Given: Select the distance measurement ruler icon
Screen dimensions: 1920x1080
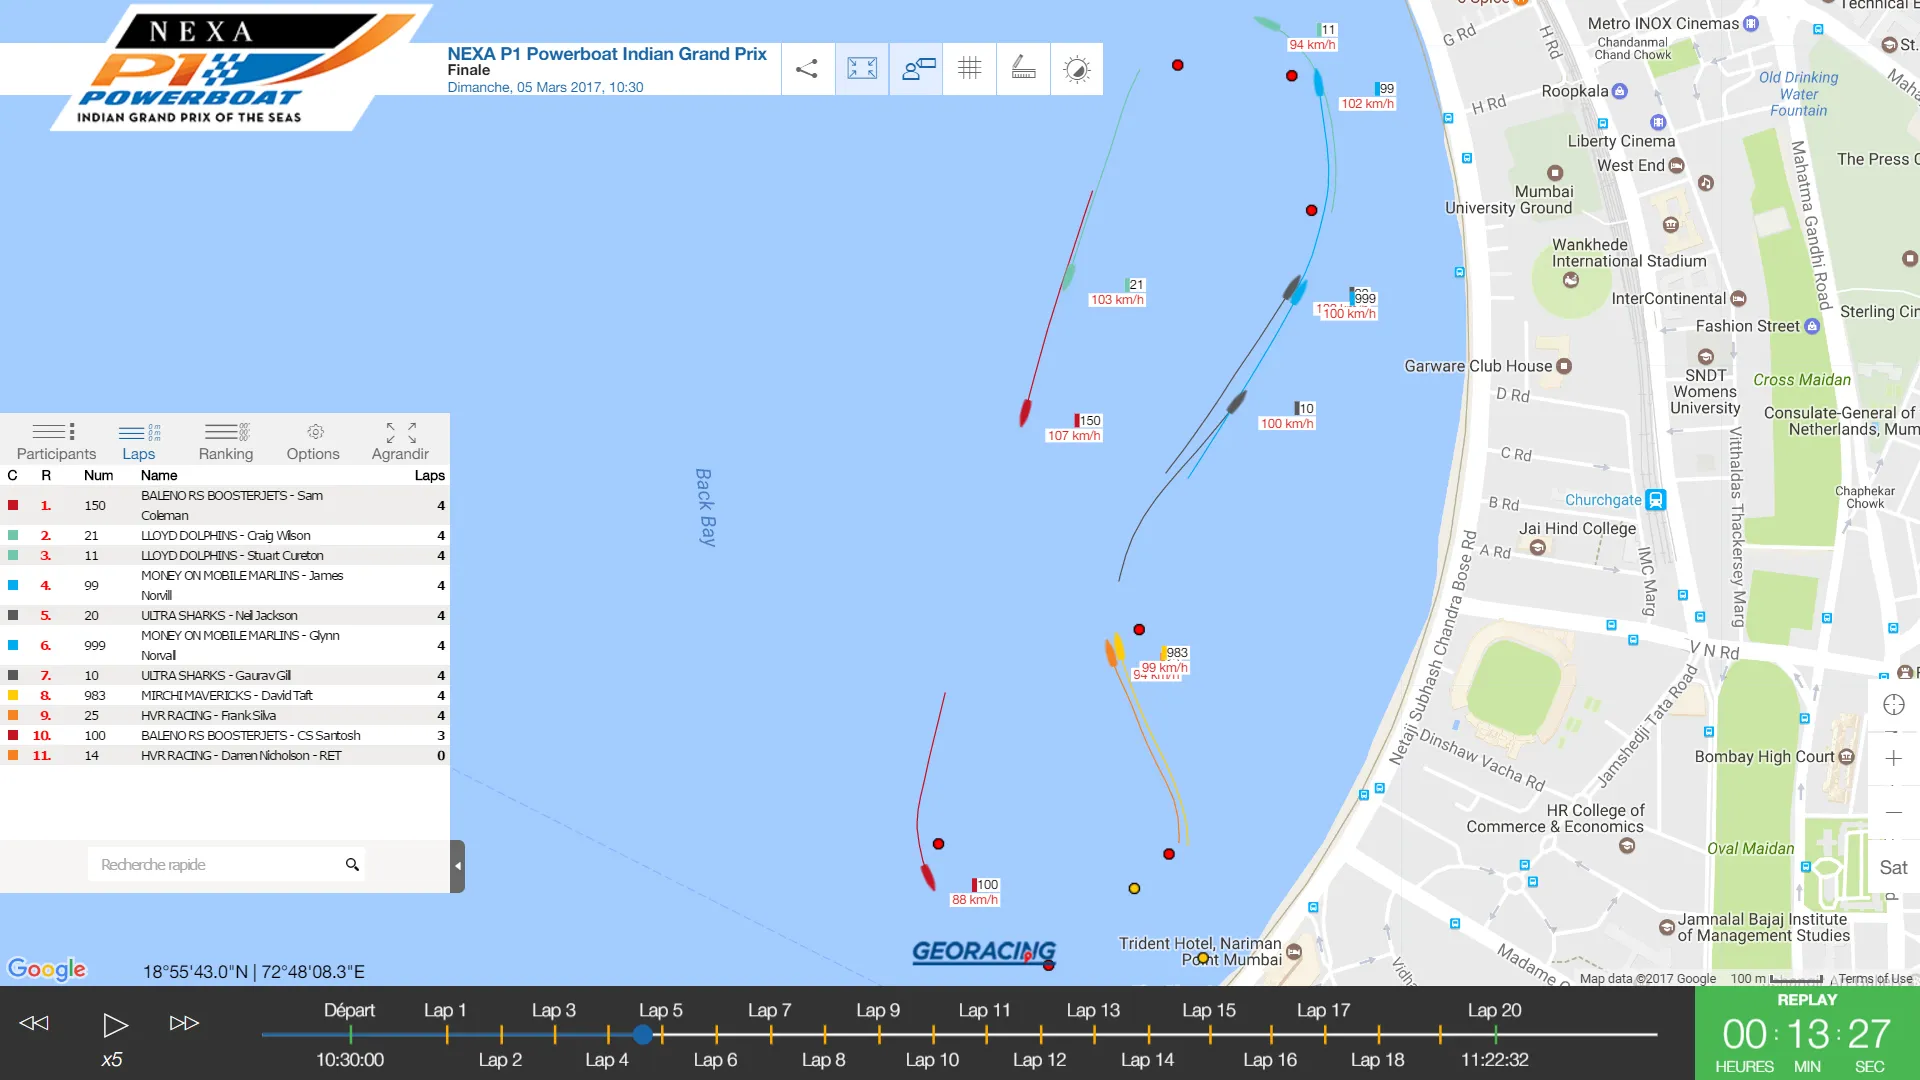Looking at the screenshot, I should coord(1024,69).
